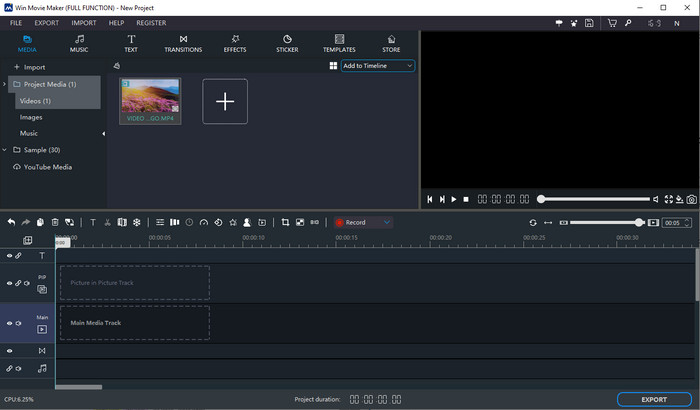Click the timeline zoom slider handle
700x410 pixels.
coord(639,222)
